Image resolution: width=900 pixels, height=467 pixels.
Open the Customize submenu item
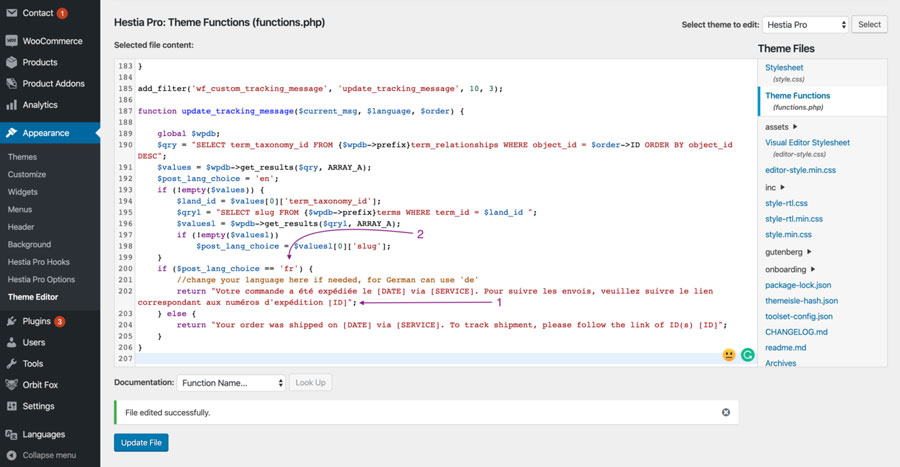(x=27, y=174)
